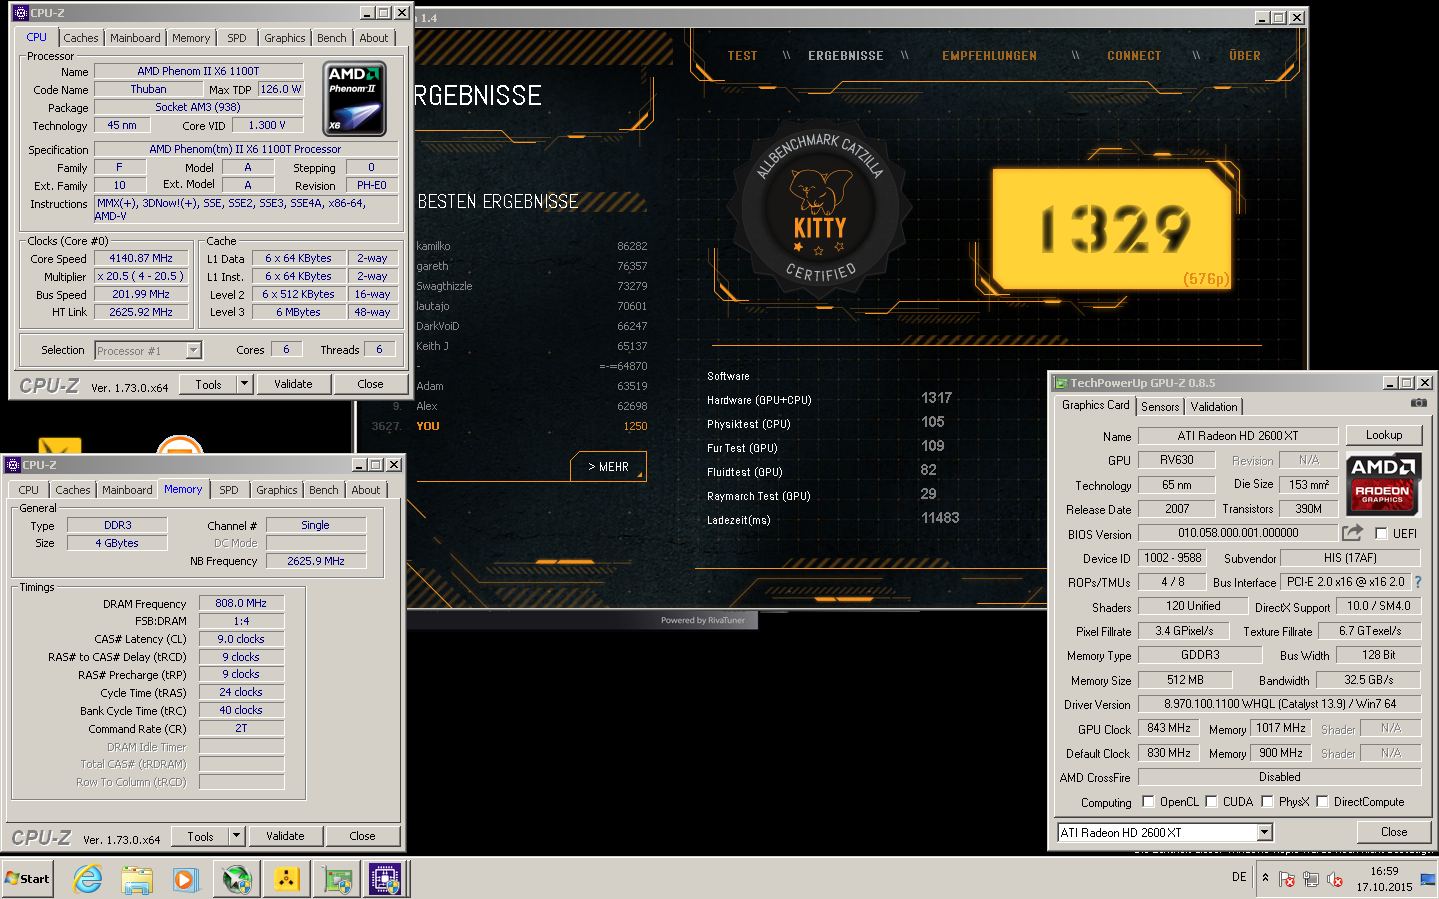Open the Windows Start button
Image resolution: width=1439 pixels, height=899 pixels.
click(x=27, y=879)
